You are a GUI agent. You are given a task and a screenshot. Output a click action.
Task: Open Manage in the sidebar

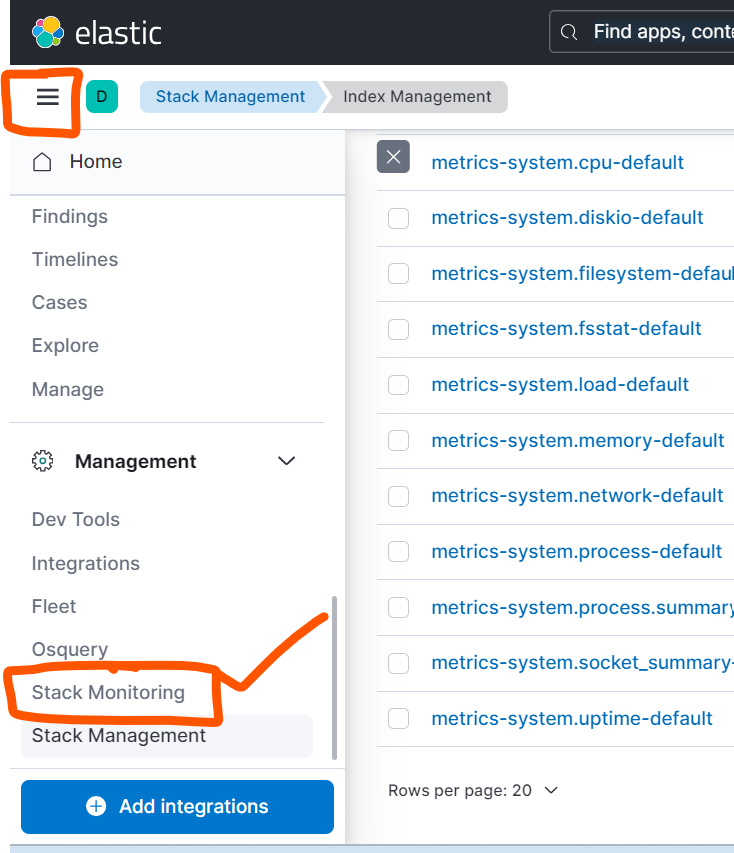67,390
